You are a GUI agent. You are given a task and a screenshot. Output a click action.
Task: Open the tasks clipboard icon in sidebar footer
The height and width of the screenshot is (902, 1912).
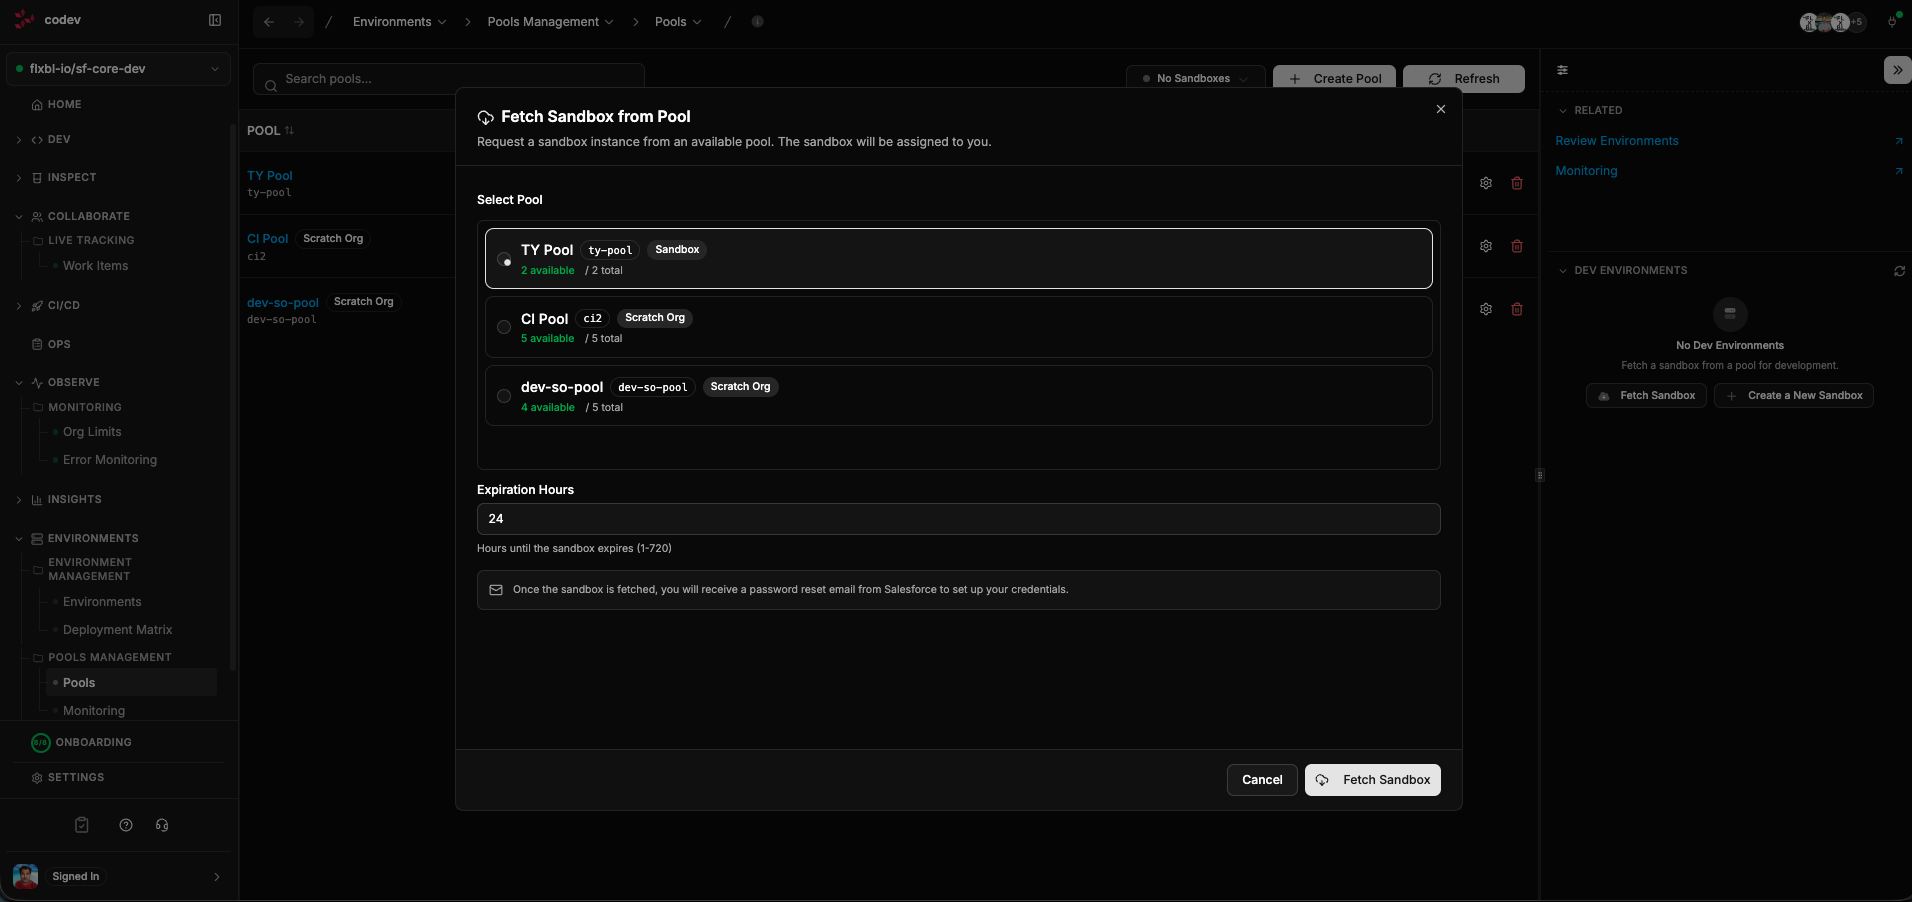pos(81,825)
